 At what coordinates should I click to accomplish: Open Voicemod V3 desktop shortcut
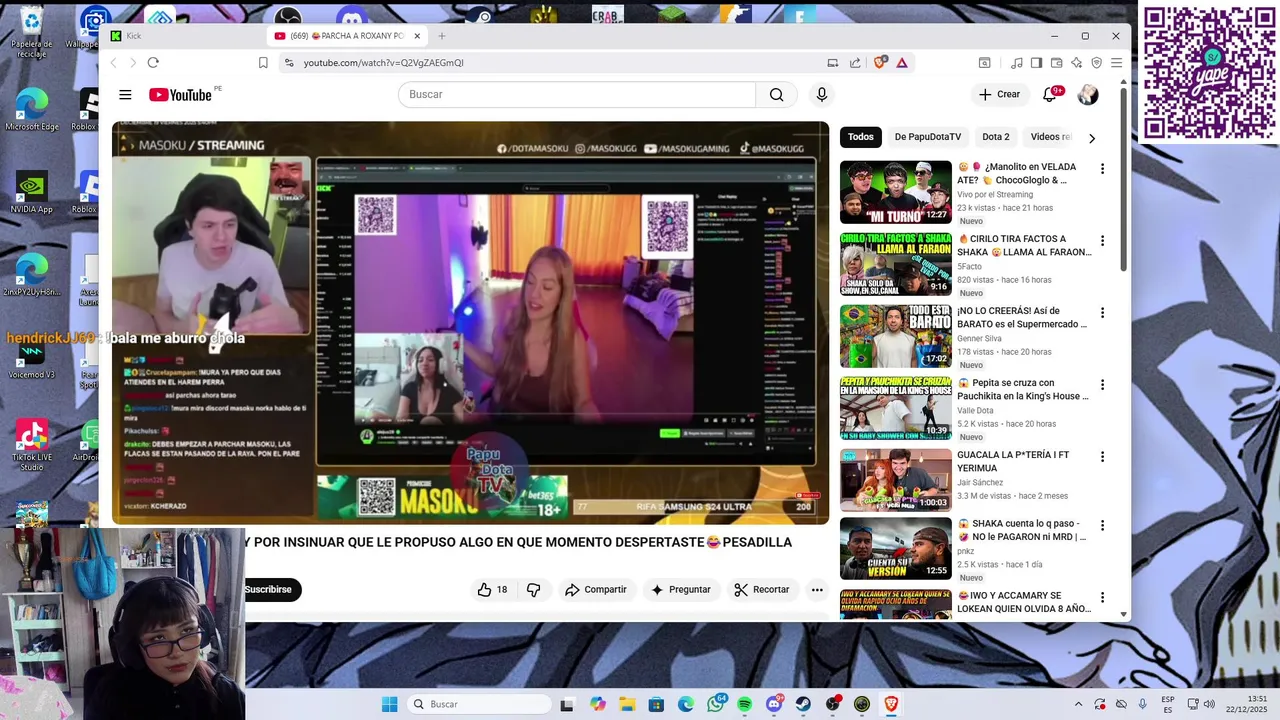point(32,358)
